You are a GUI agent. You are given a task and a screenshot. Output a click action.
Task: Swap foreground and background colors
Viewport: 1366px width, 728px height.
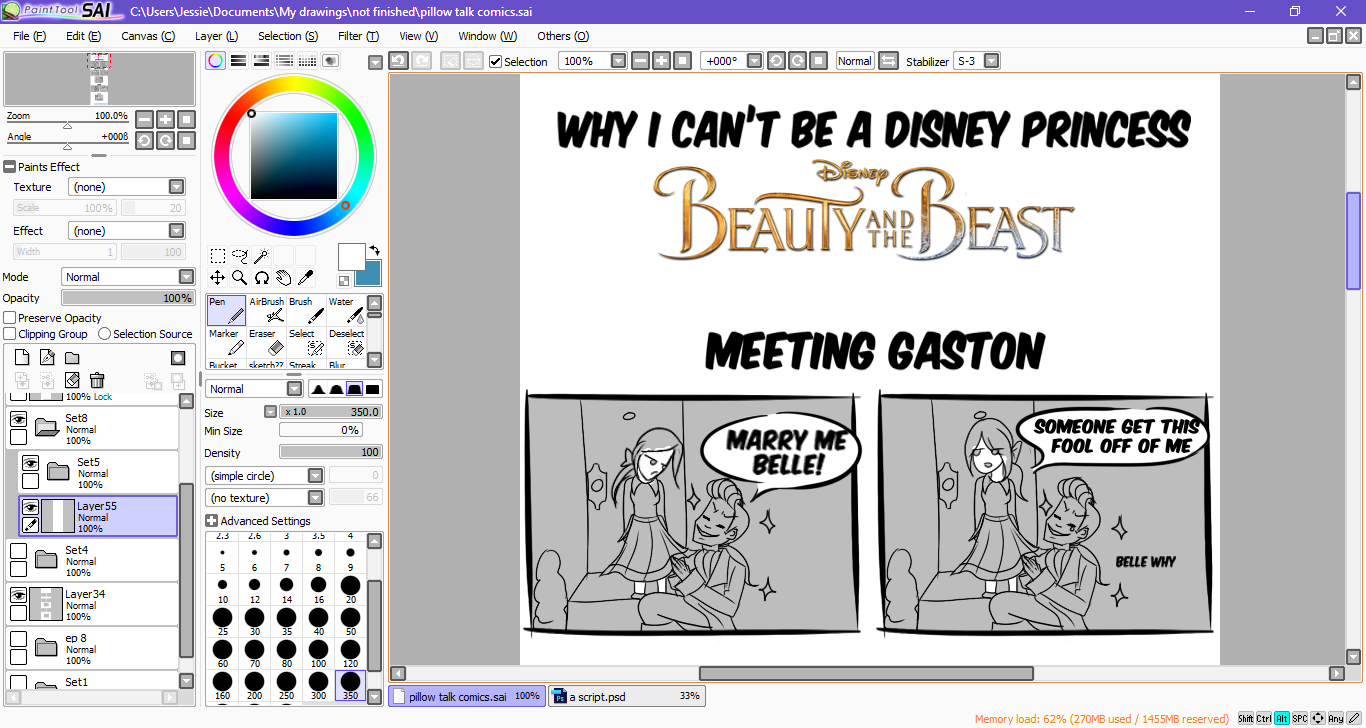tap(374, 250)
